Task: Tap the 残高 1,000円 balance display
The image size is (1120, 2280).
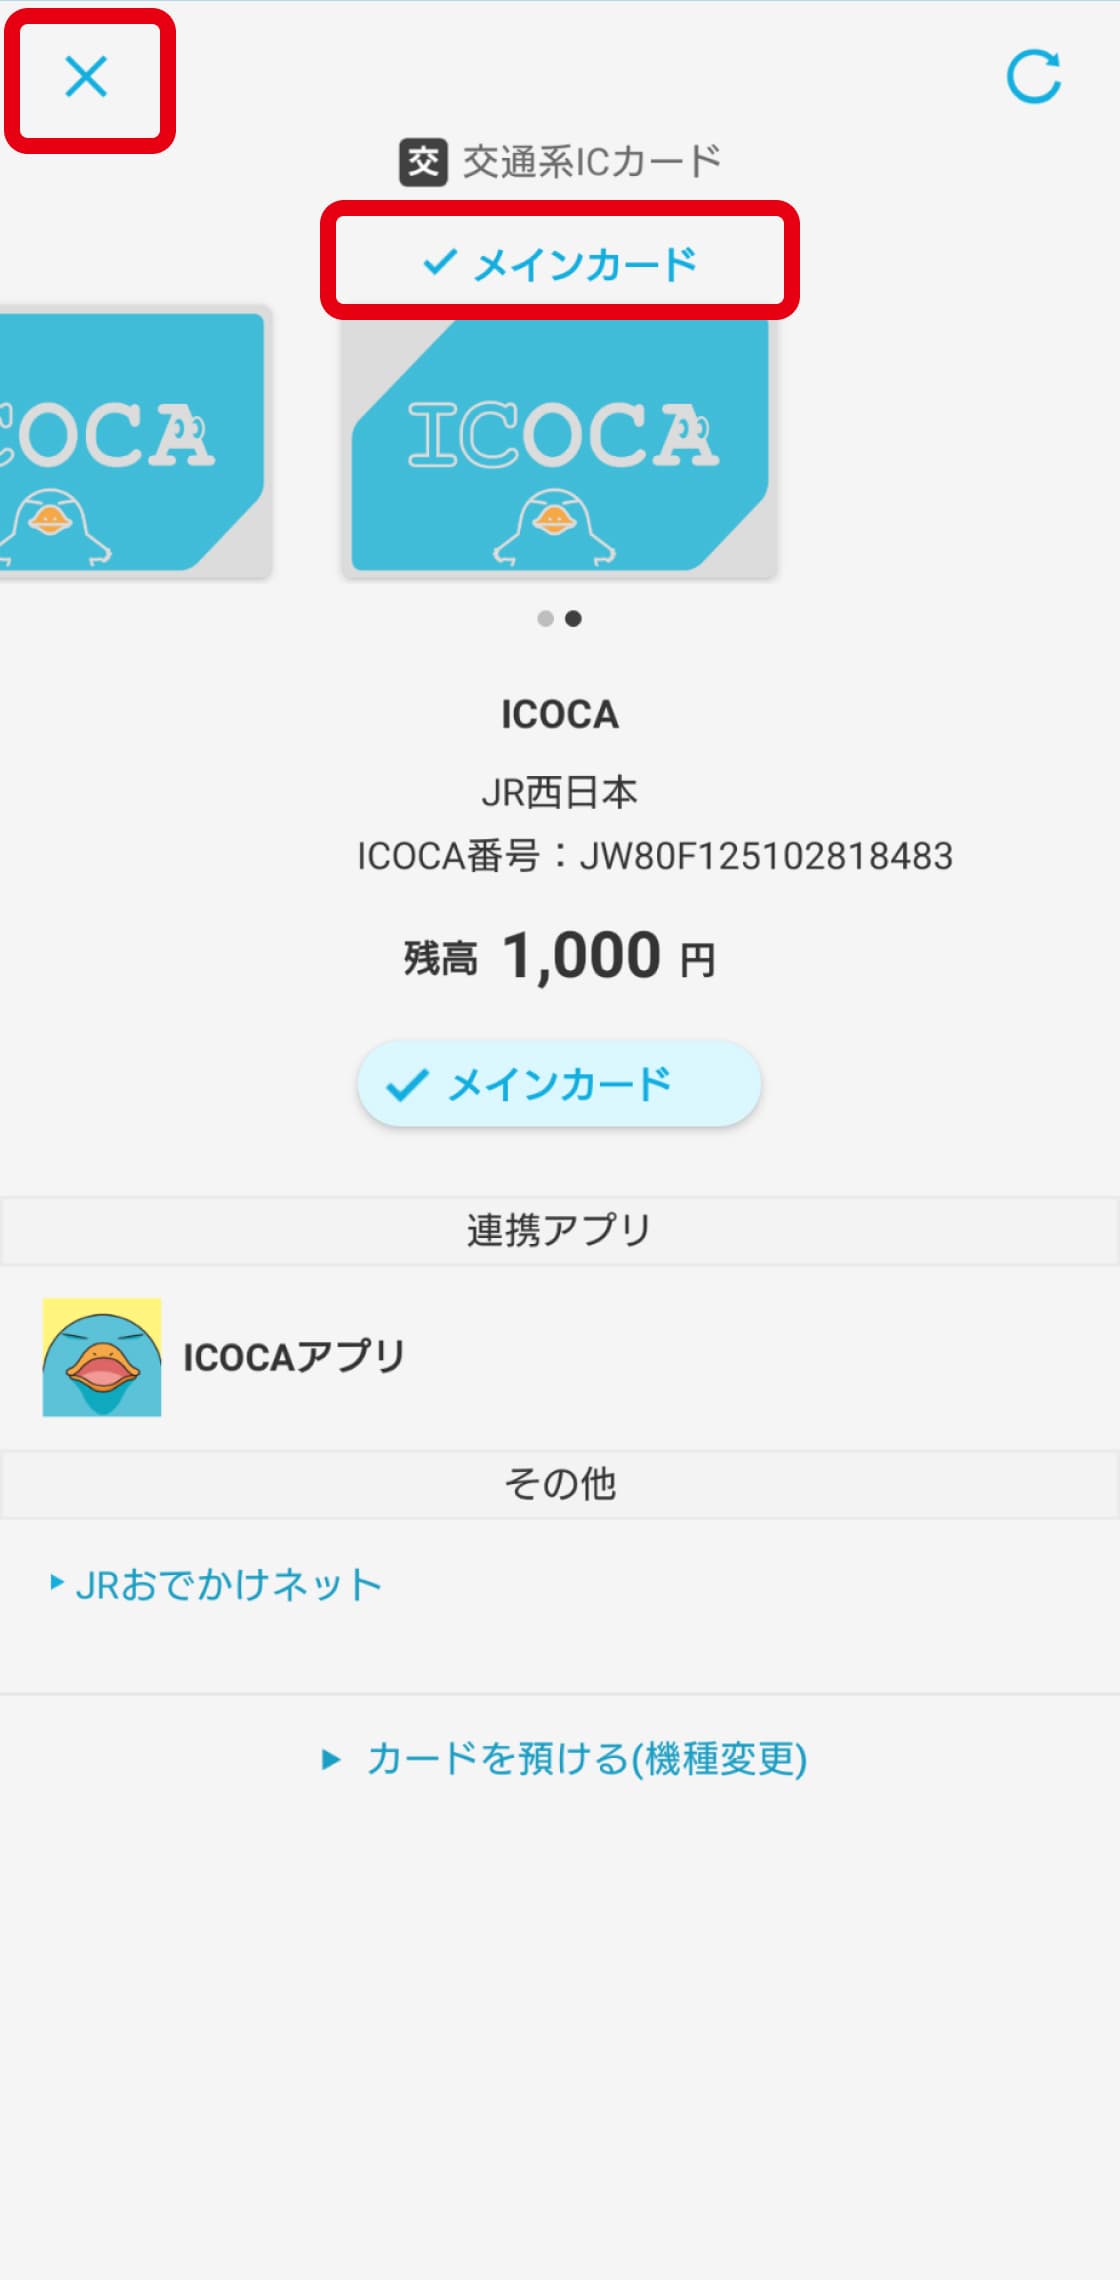Action: [x=560, y=957]
